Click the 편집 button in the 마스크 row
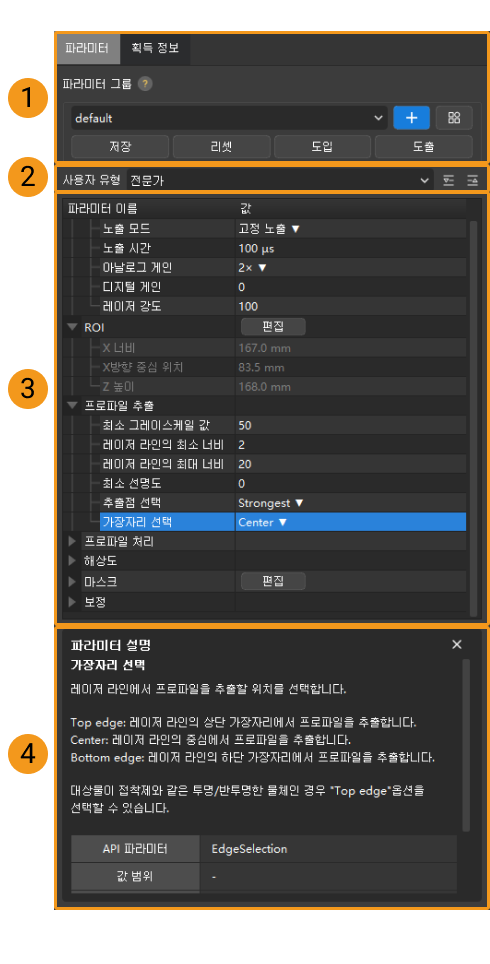Screen dimensions: 490x964 [273, 581]
